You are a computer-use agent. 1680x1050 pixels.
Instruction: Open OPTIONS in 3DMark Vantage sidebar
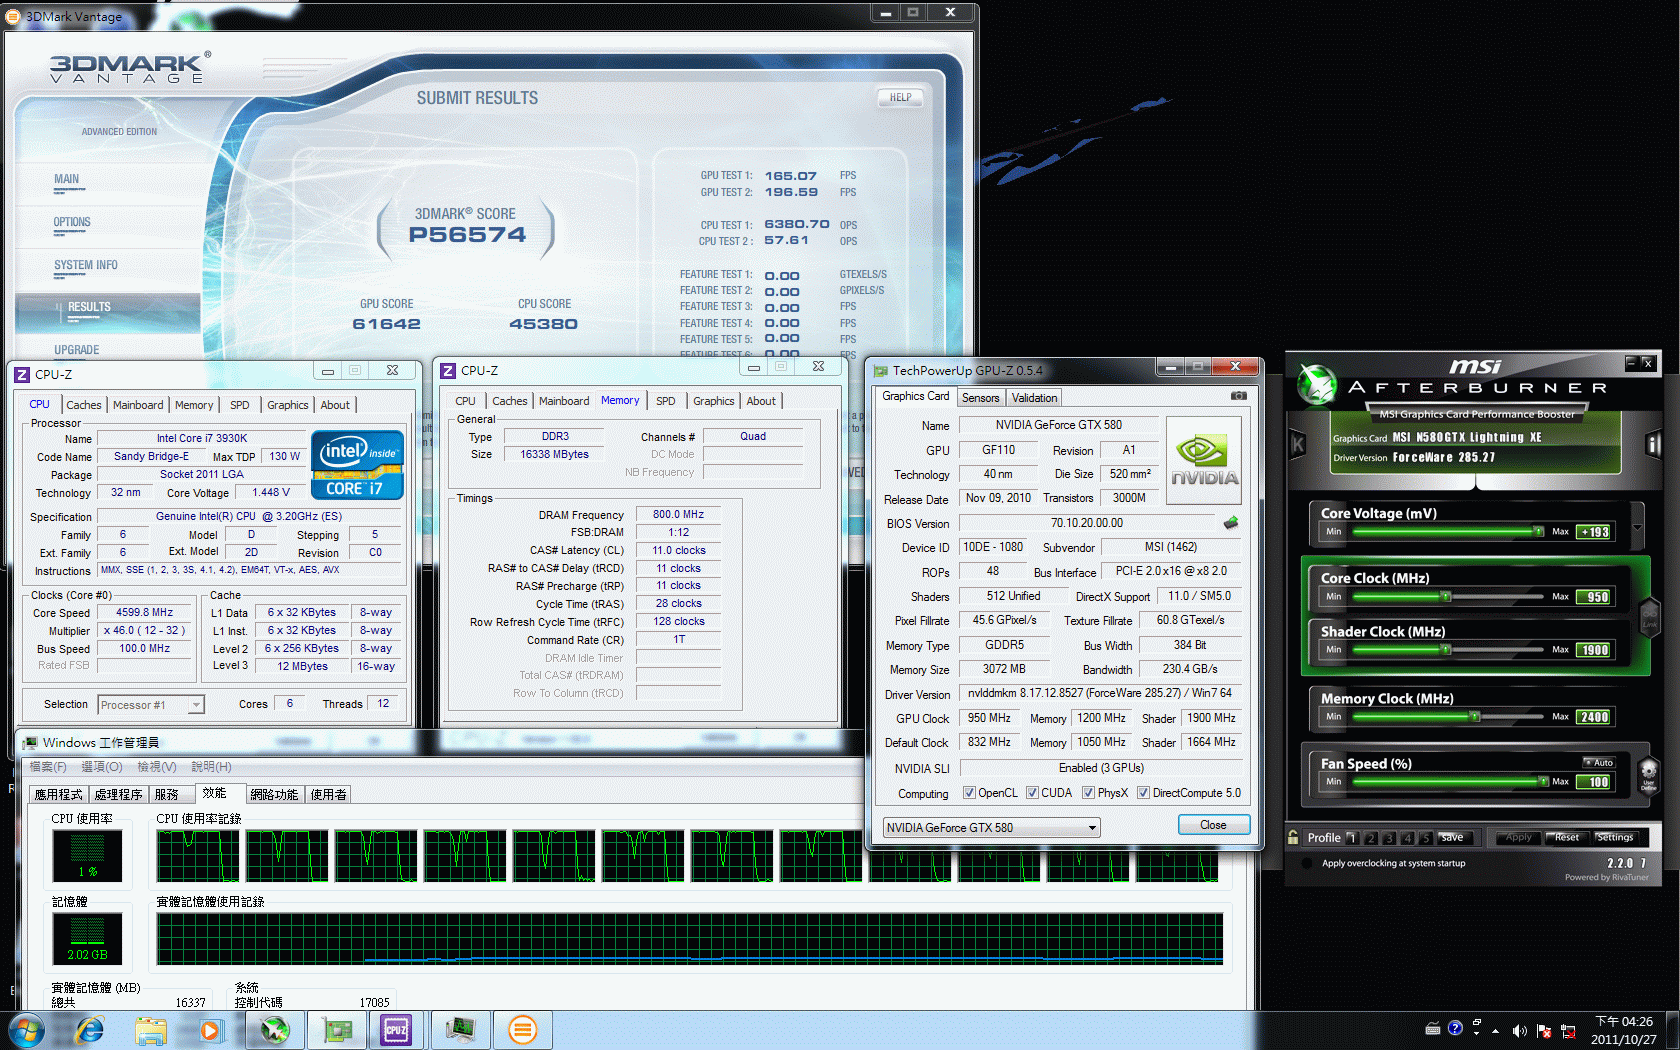tap(72, 223)
